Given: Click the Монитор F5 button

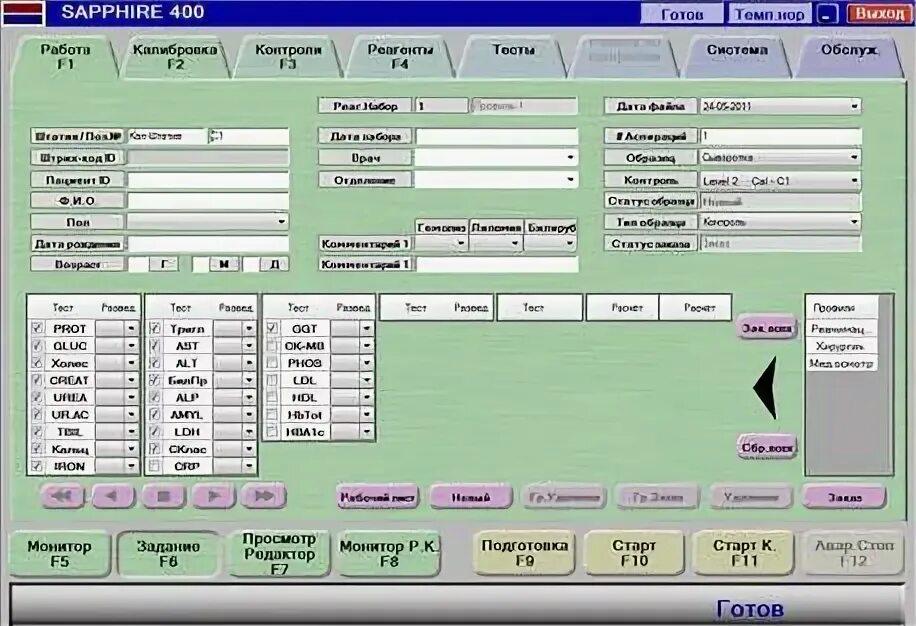Looking at the screenshot, I should pos(60,554).
